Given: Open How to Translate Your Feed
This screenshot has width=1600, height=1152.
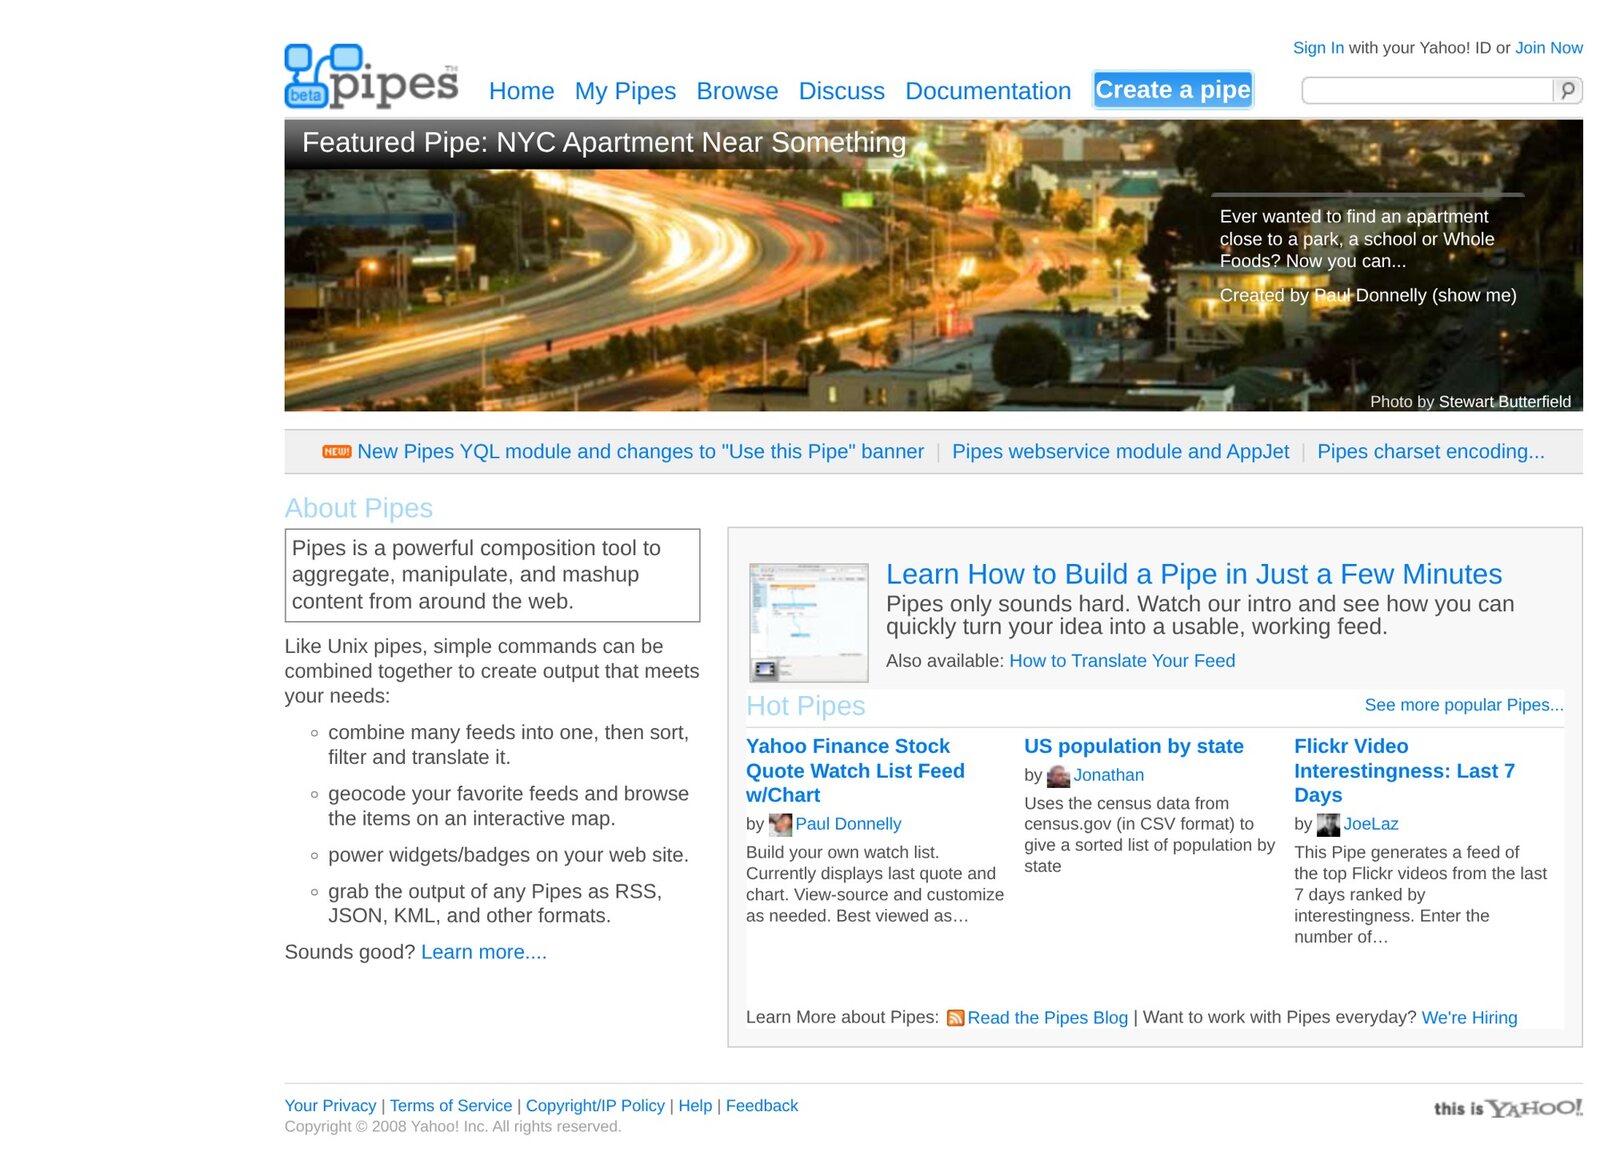Looking at the screenshot, I should 1122,661.
